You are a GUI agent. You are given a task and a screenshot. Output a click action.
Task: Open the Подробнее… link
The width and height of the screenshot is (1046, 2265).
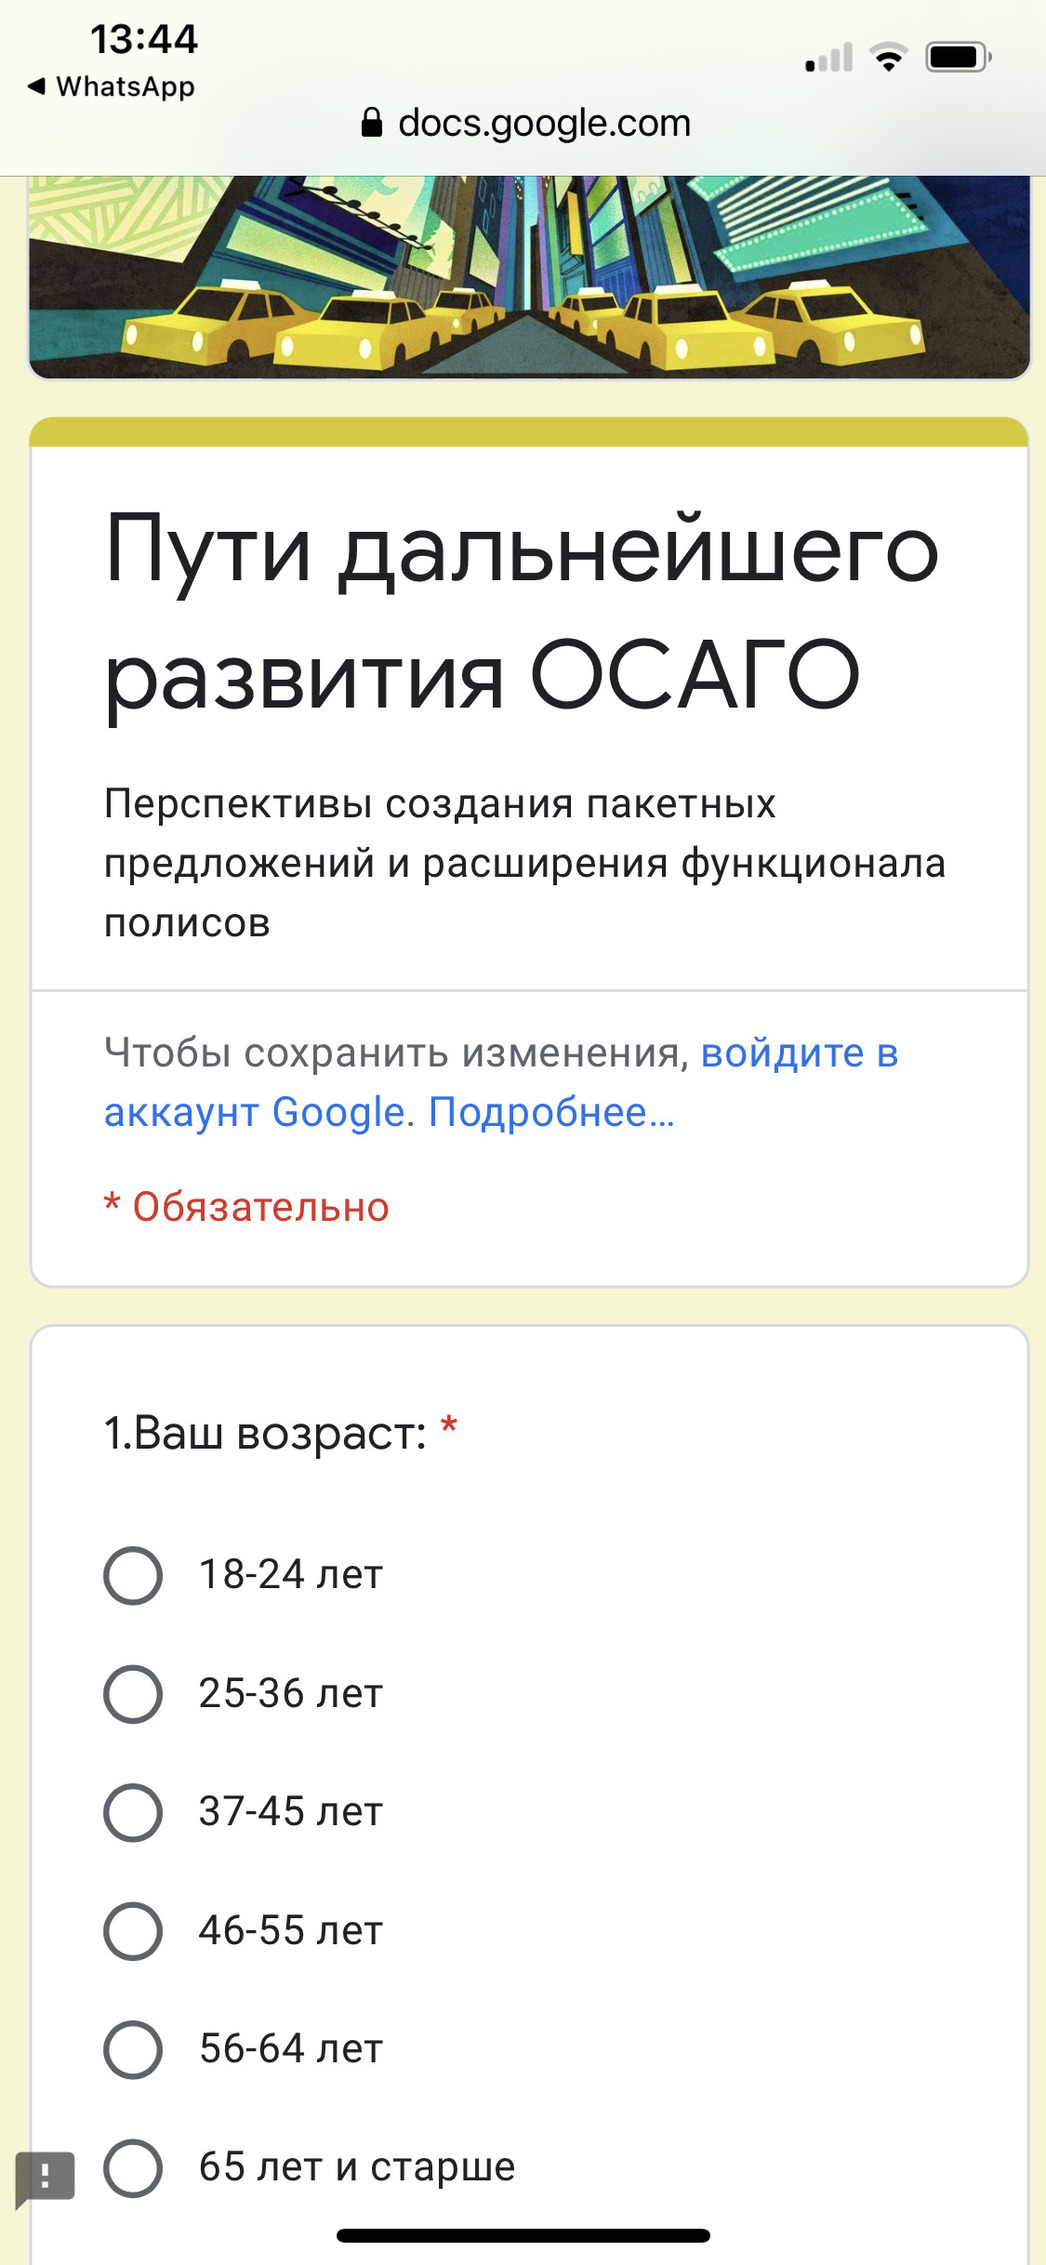[x=551, y=1113]
